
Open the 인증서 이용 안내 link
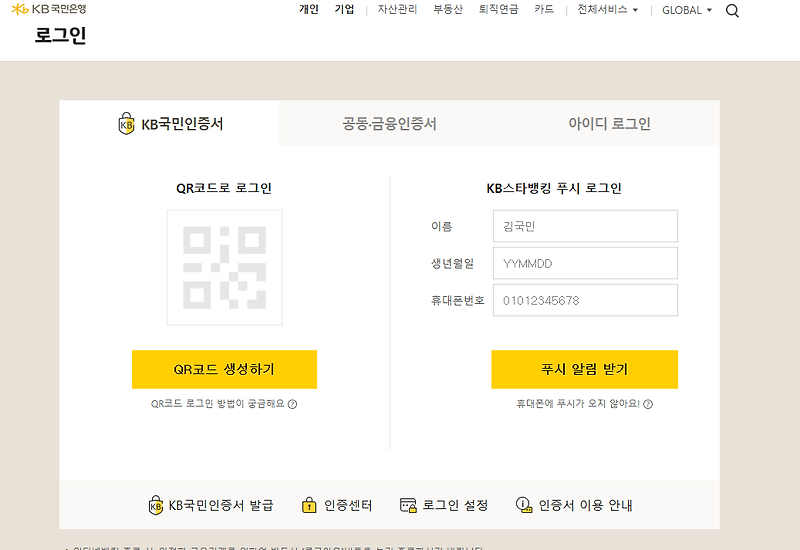[x=574, y=505]
